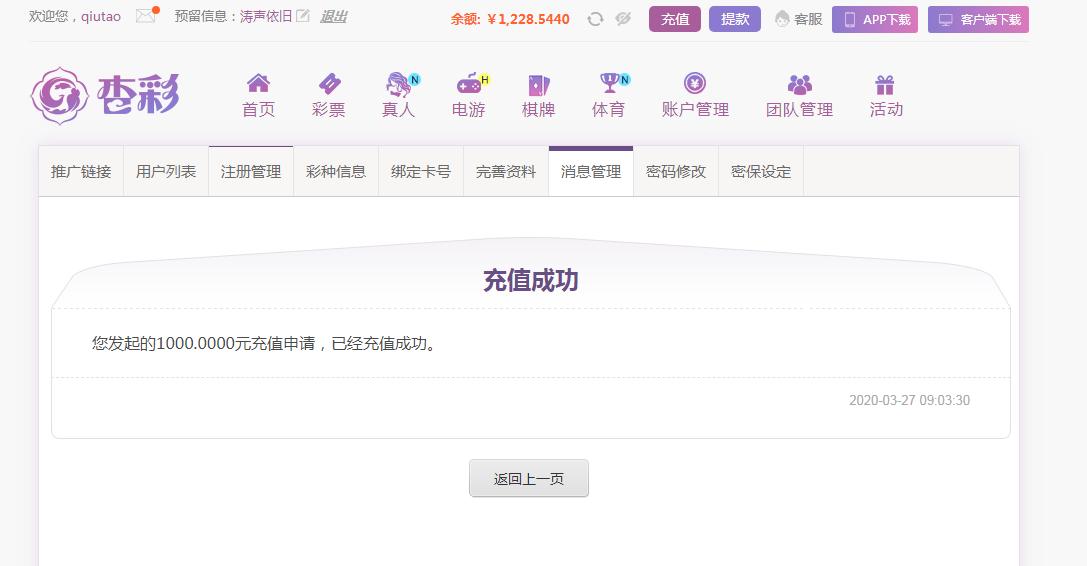Image resolution: width=1087 pixels, height=566 pixels.
Task: Switch to the 密码修改 tab
Action: [676, 171]
